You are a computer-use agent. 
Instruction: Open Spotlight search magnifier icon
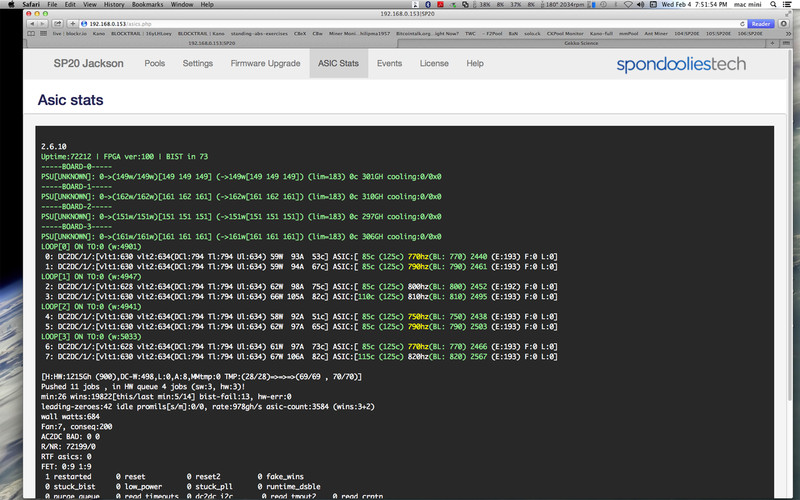click(773, 4)
